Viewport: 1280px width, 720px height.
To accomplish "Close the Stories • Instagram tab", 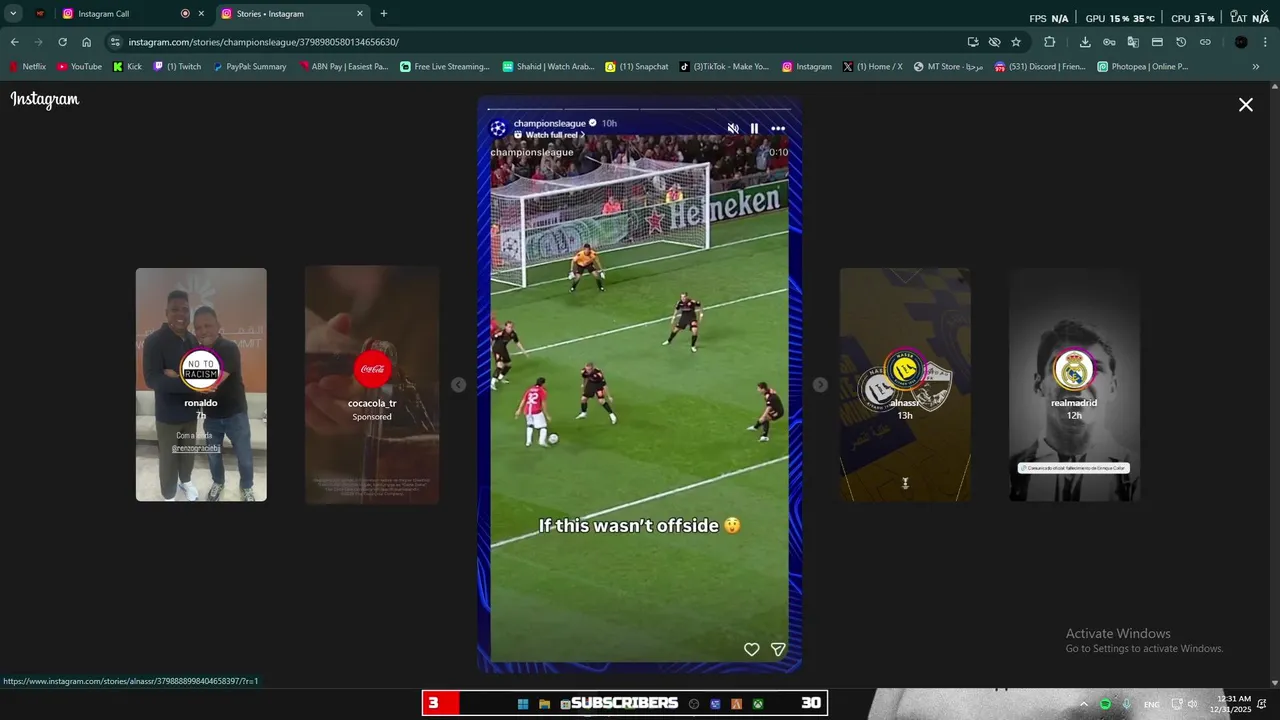I will pyautogui.click(x=360, y=14).
